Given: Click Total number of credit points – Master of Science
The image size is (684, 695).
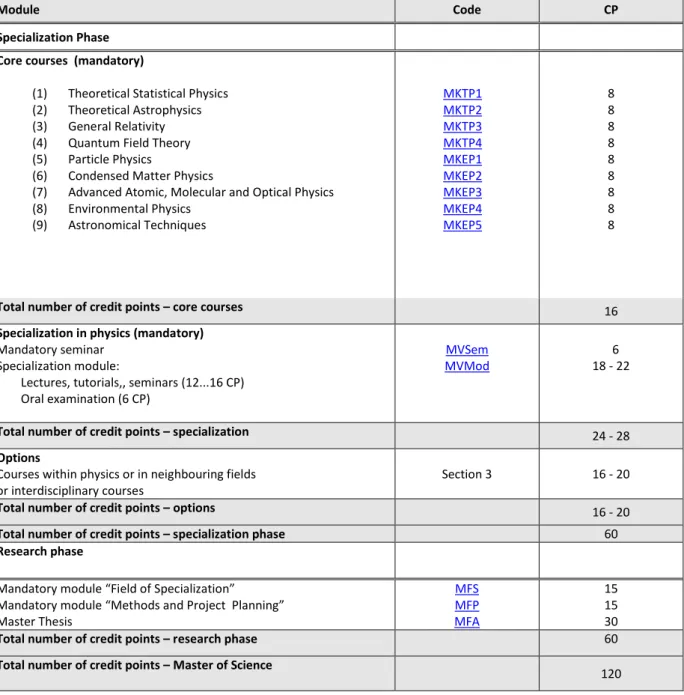Looking at the screenshot, I should point(136,665).
